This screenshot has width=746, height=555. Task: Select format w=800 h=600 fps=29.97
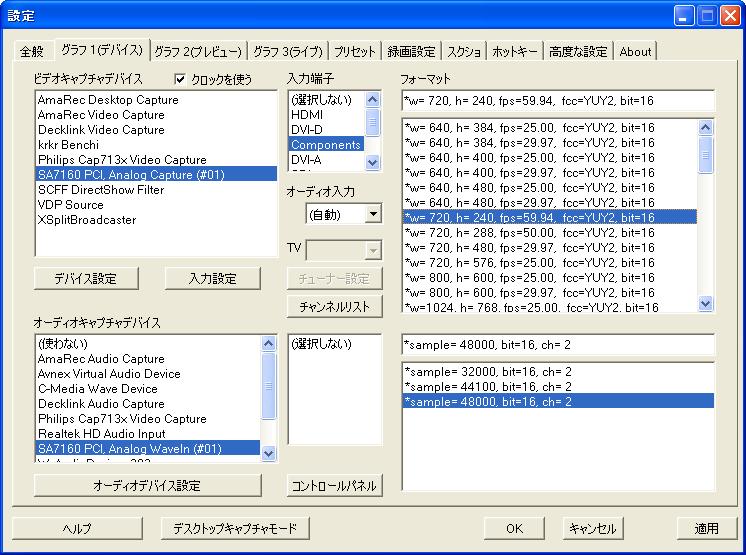point(550,292)
